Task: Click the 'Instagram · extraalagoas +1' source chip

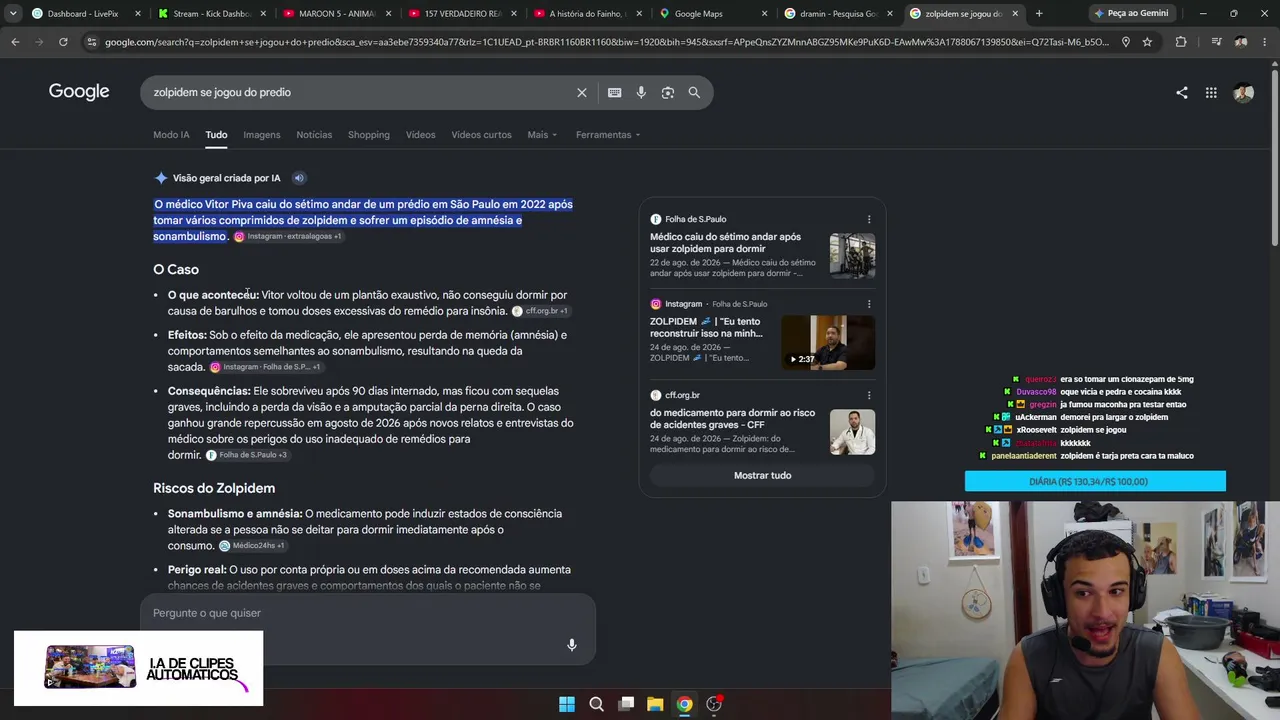Action: 288,237
